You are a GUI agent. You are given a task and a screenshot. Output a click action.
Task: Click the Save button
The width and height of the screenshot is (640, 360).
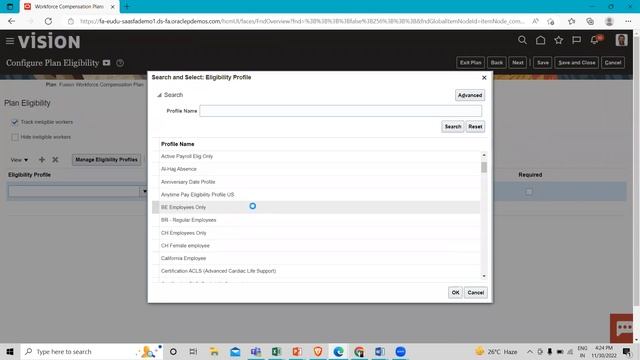(x=543, y=62)
